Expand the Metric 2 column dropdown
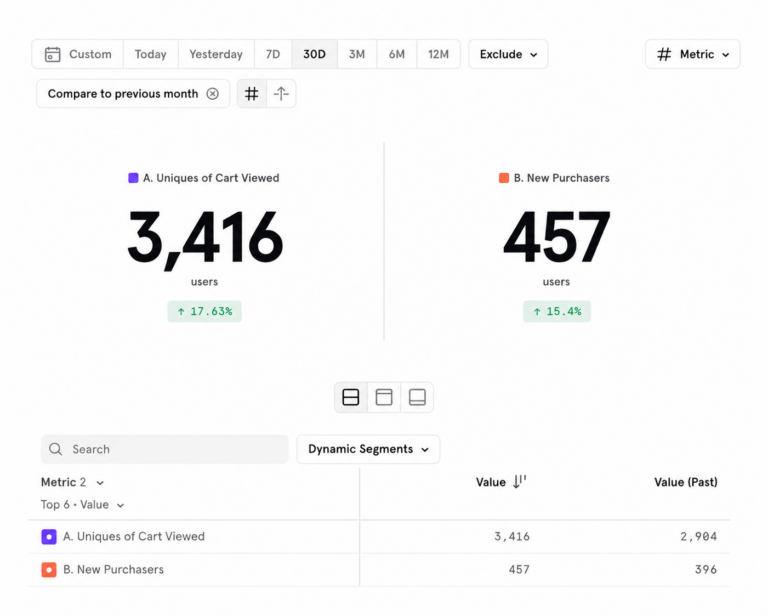This screenshot has width=768, height=616. tap(72, 482)
